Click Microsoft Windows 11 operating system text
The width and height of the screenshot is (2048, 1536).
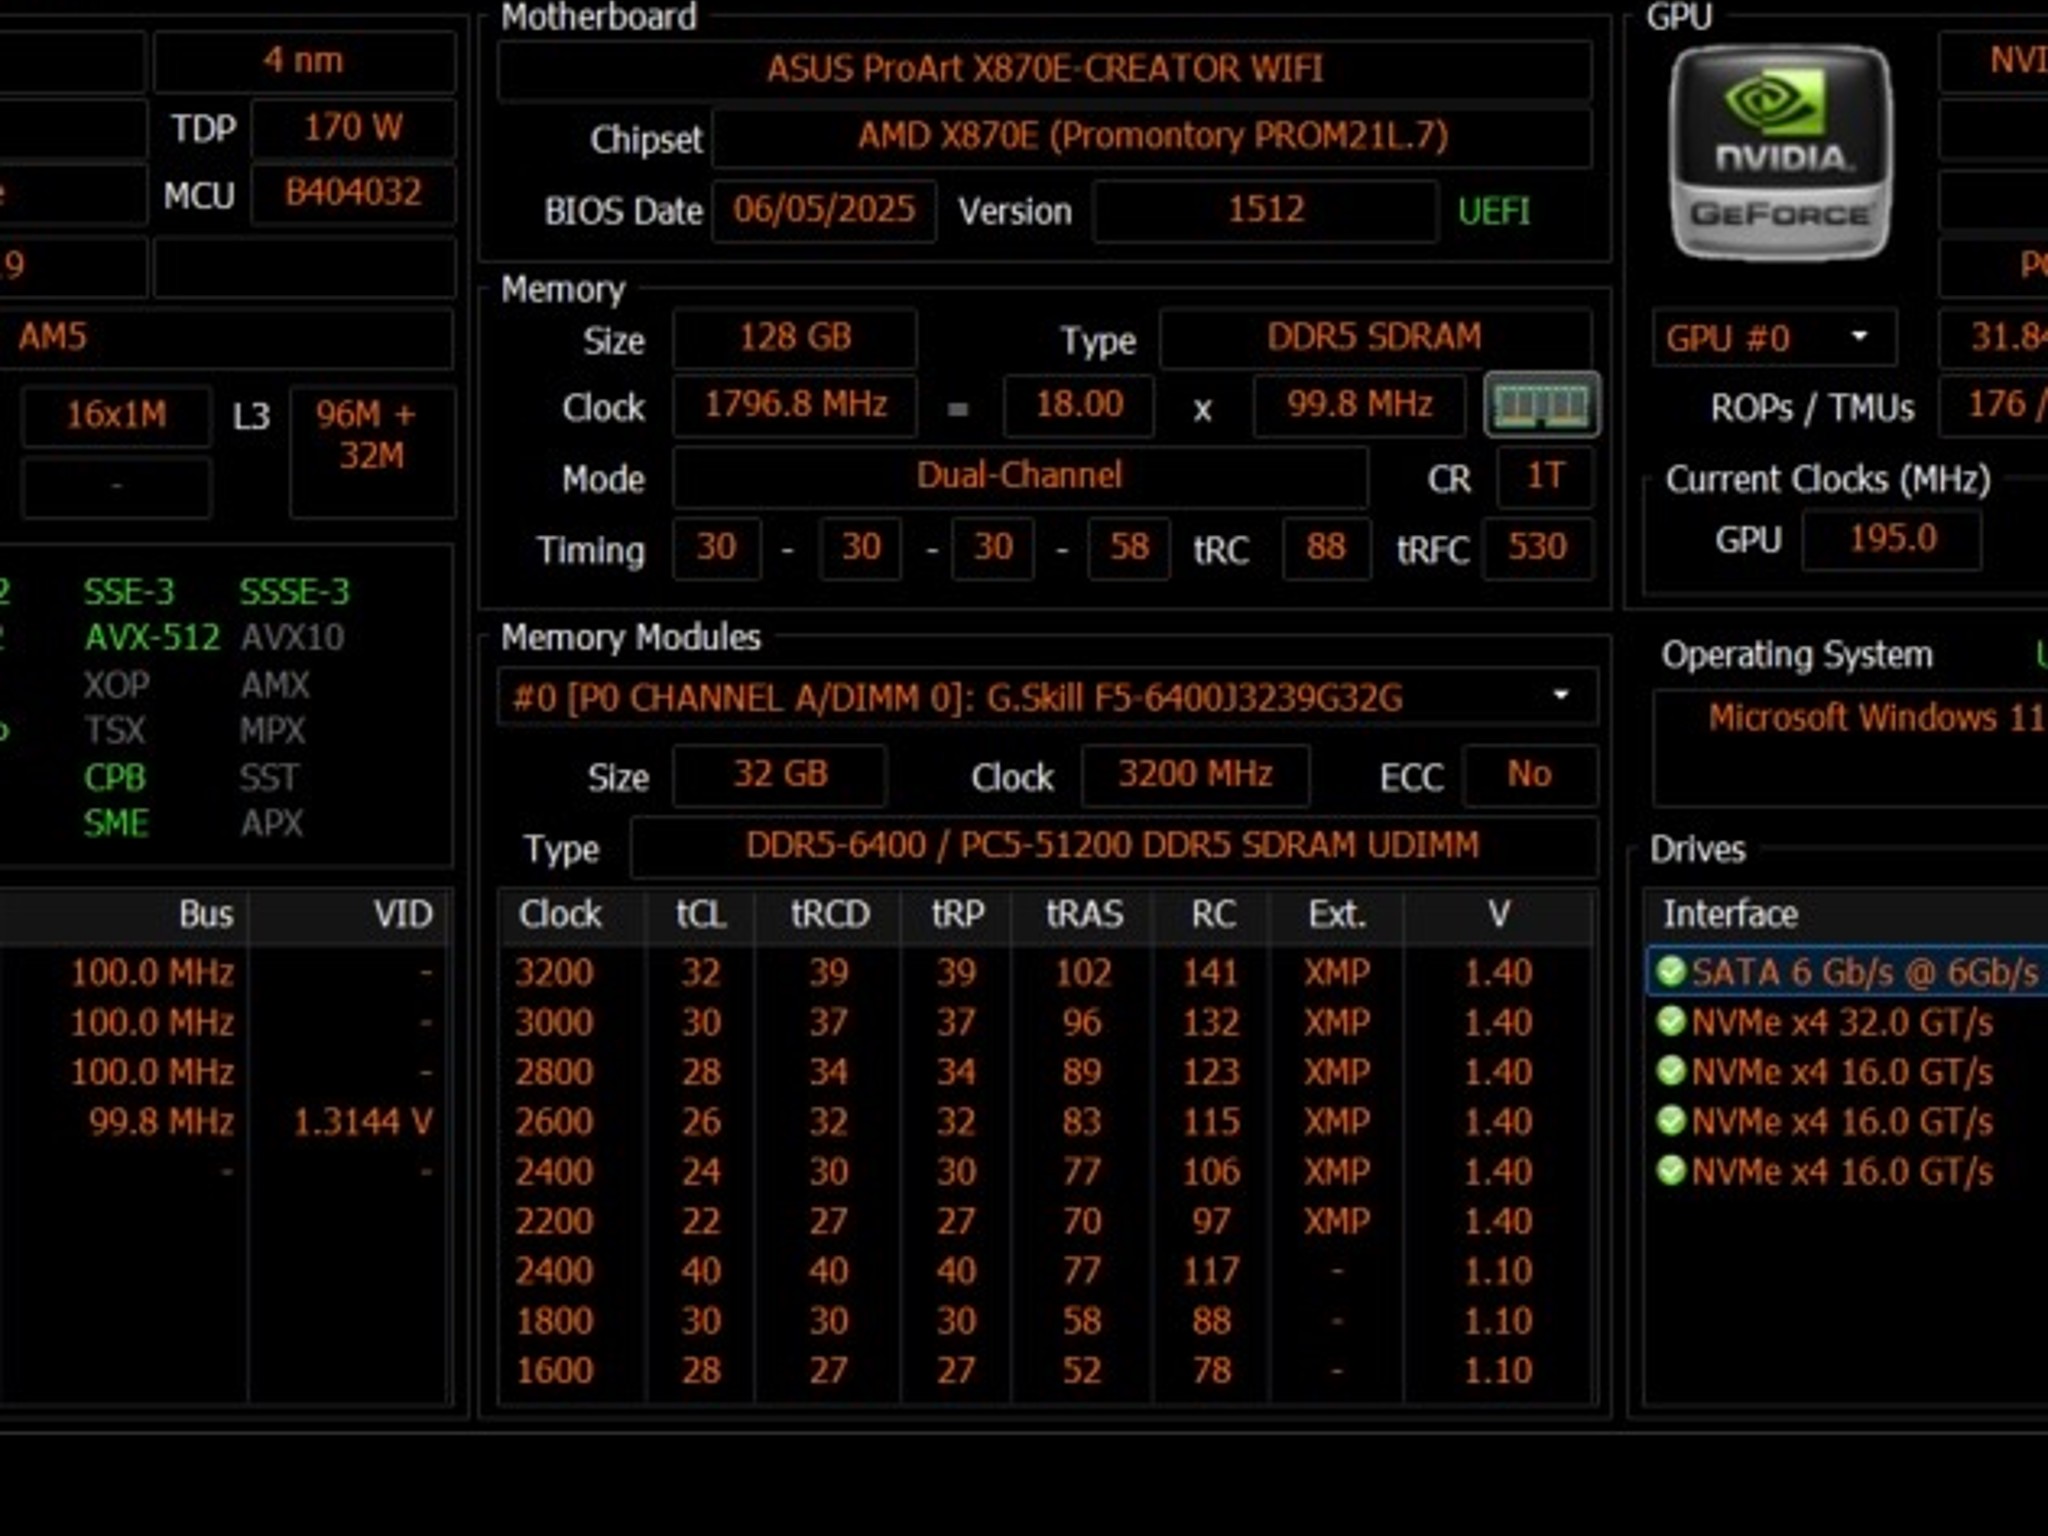coord(1877,718)
